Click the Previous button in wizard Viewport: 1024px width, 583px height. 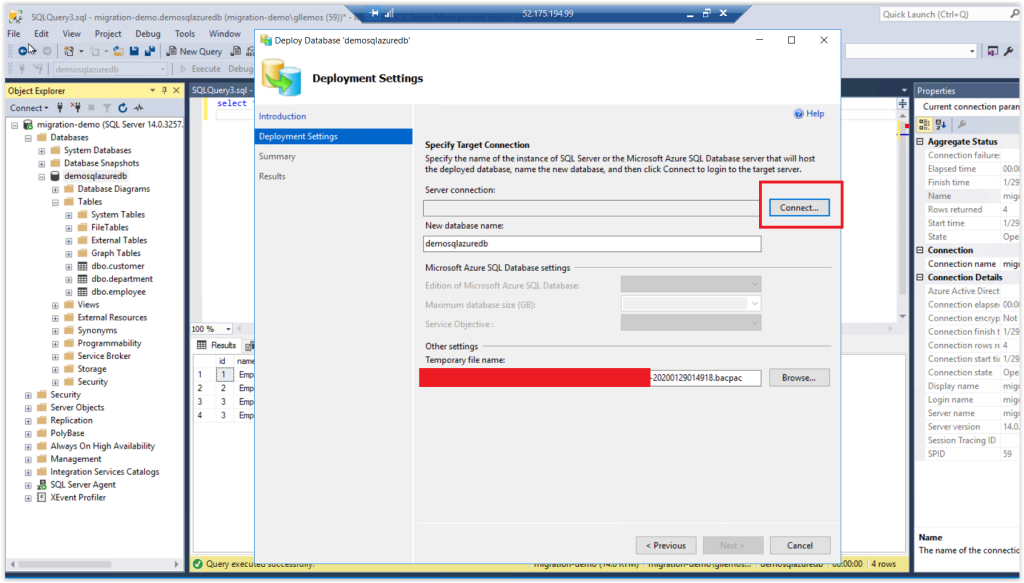[x=666, y=546]
